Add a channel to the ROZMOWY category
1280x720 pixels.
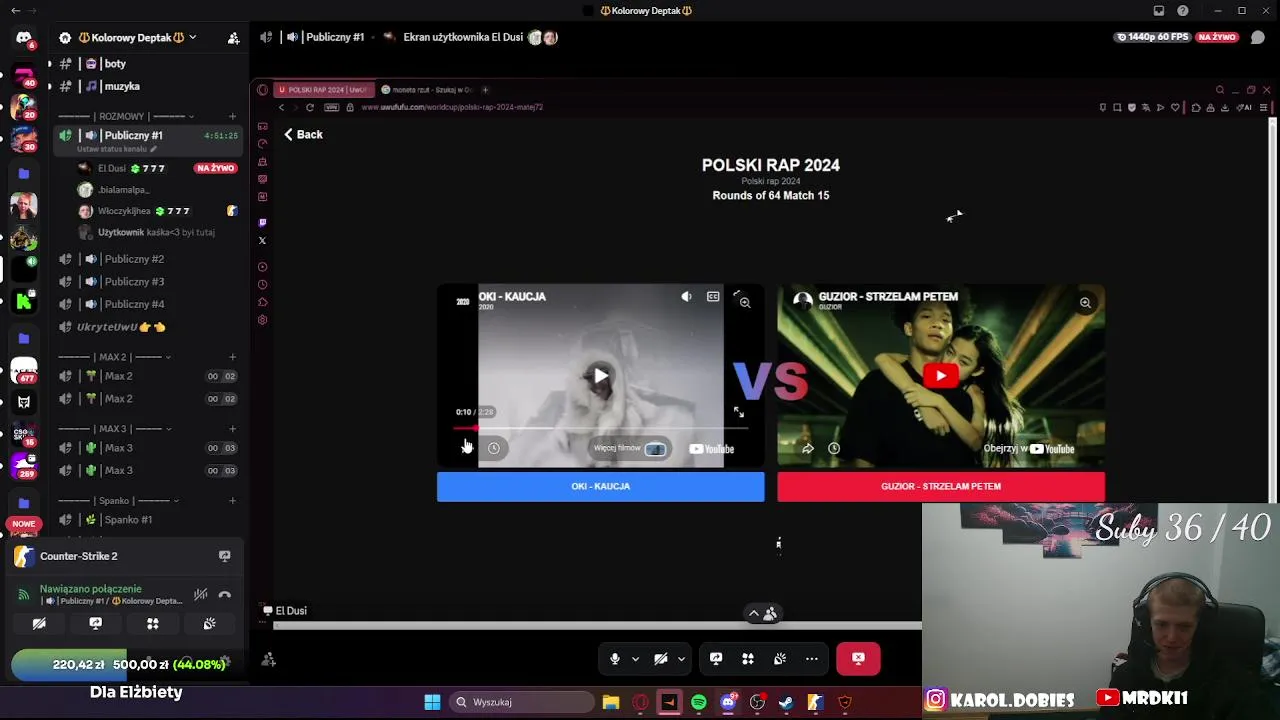click(x=232, y=116)
